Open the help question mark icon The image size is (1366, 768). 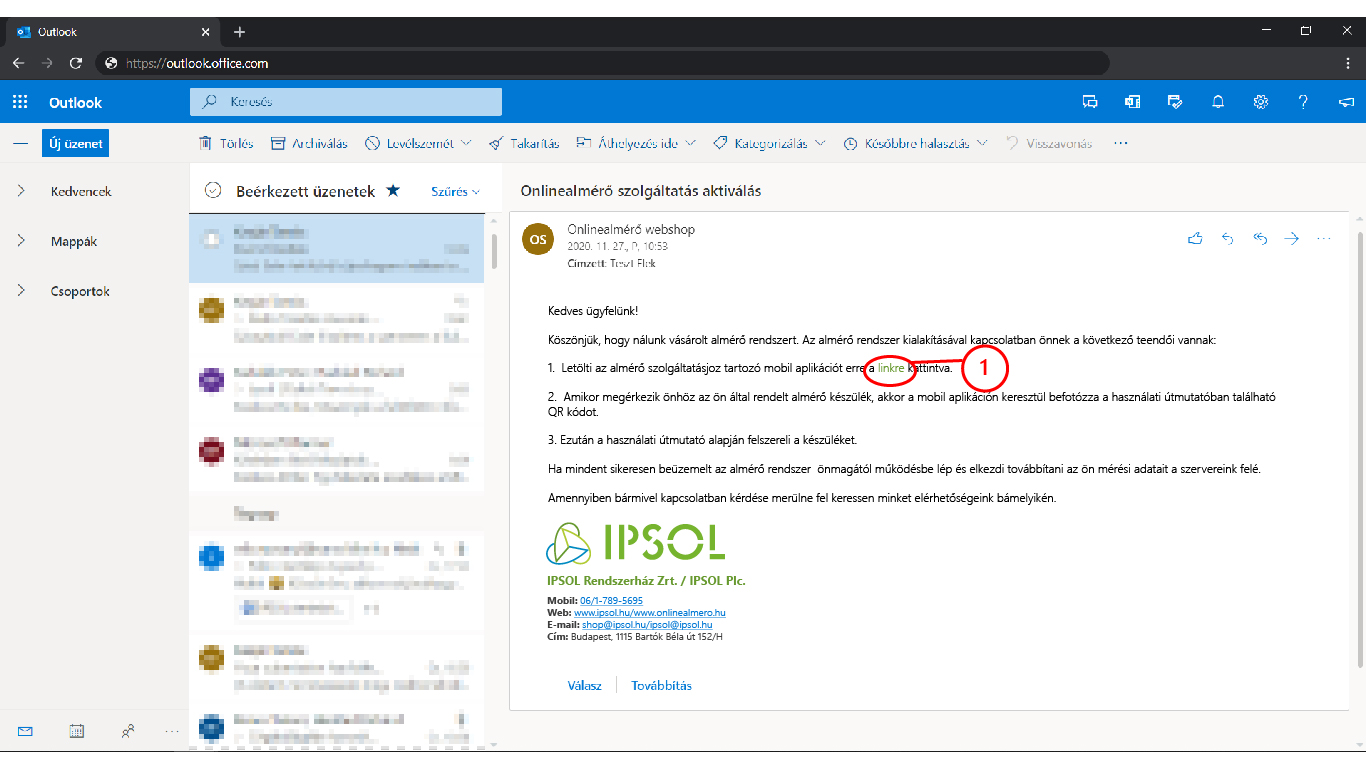point(1303,102)
